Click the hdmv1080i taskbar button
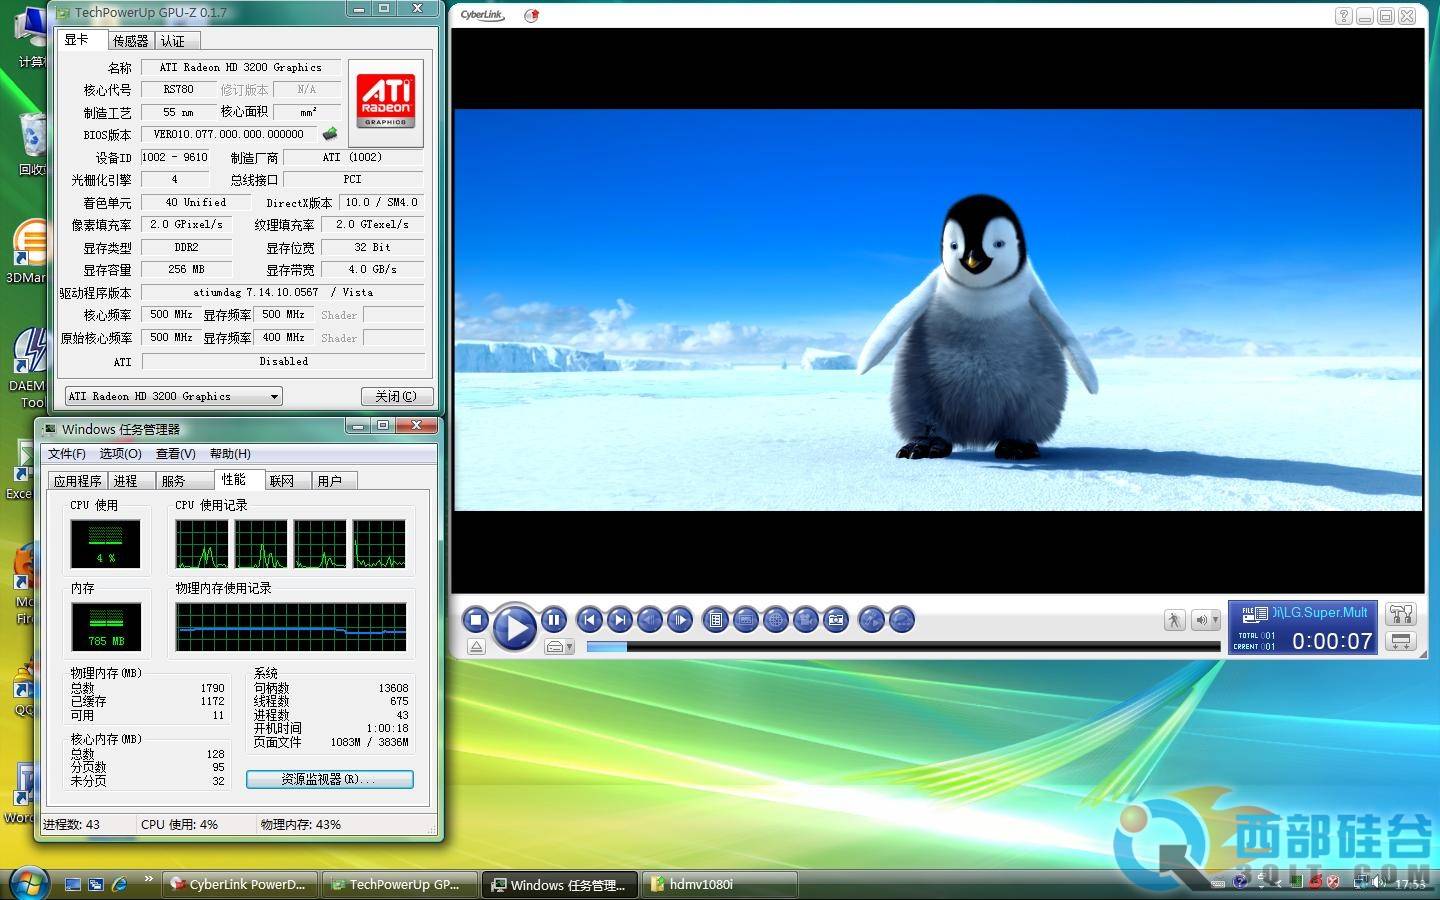 pos(719,885)
